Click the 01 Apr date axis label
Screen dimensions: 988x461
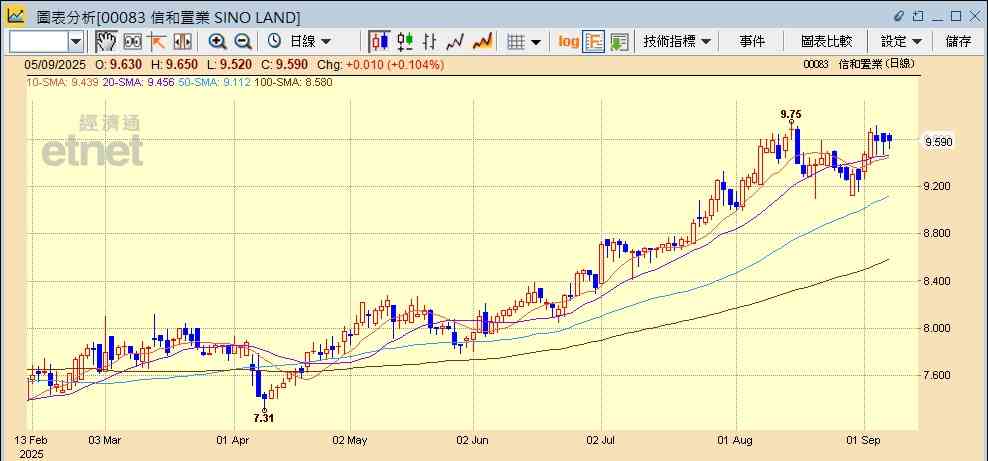234,440
